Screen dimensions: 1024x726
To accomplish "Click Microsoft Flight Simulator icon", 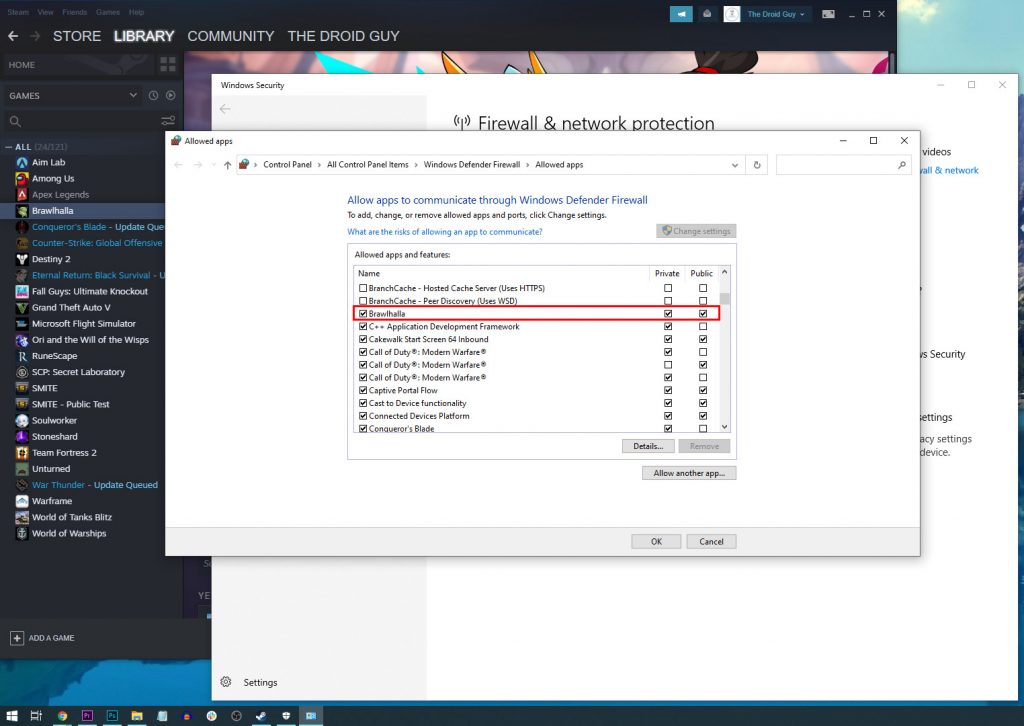I will click(x=22, y=324).
